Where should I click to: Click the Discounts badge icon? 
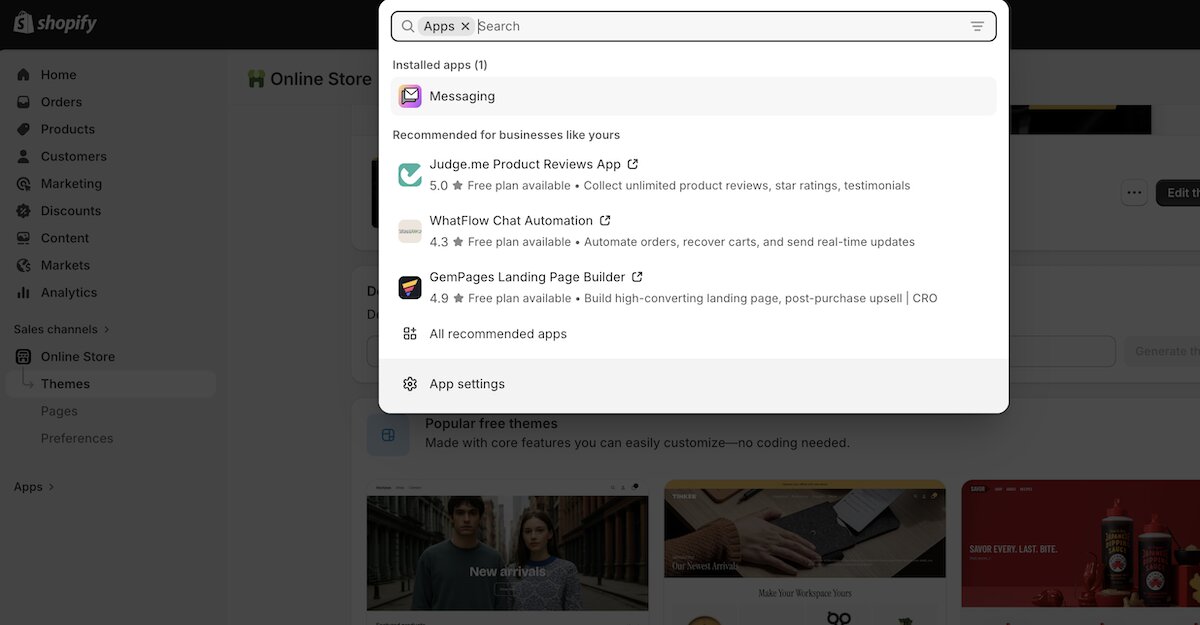pyautogui.click(x=23, y=211)
